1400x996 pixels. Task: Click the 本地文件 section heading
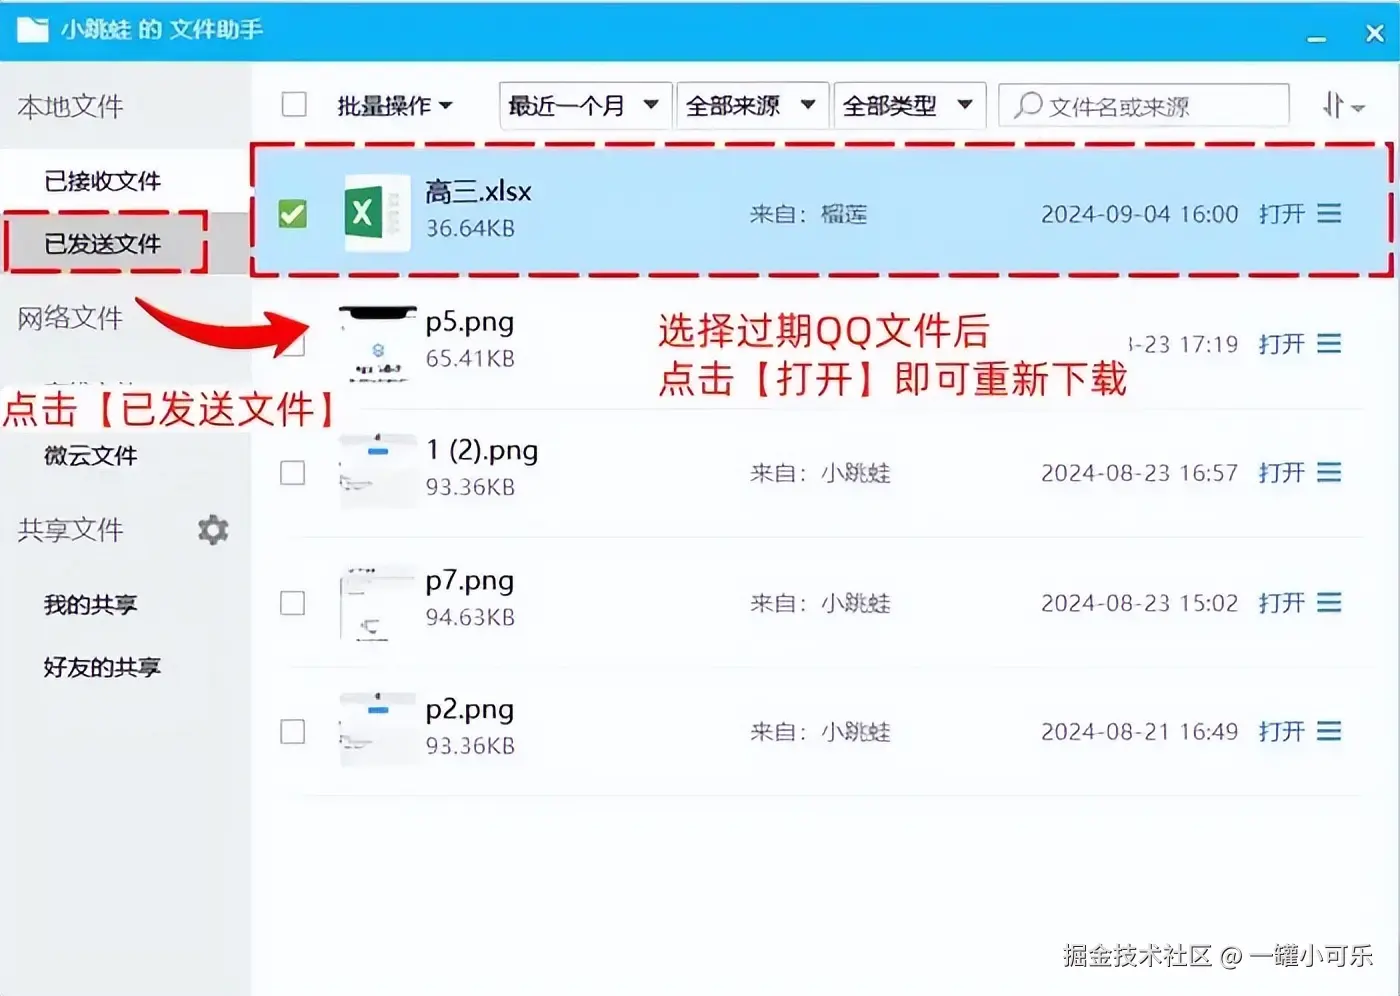coord(70,106)
